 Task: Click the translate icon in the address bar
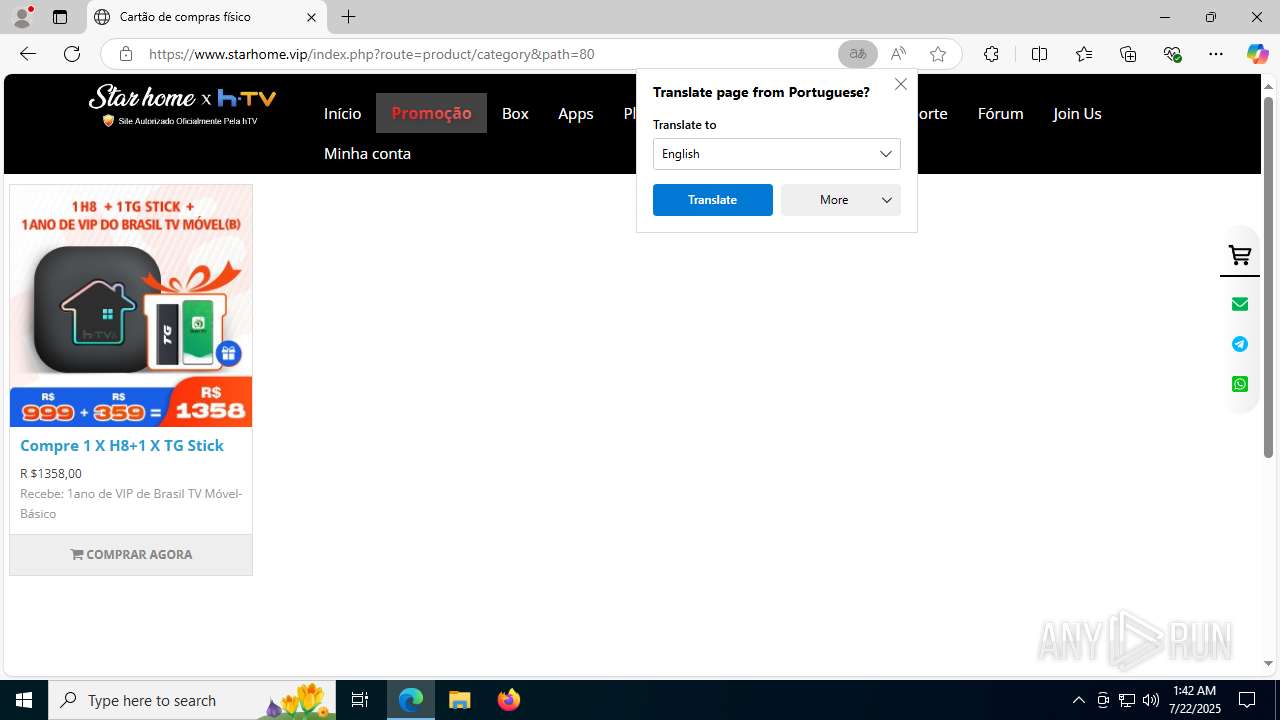(857, 54)
